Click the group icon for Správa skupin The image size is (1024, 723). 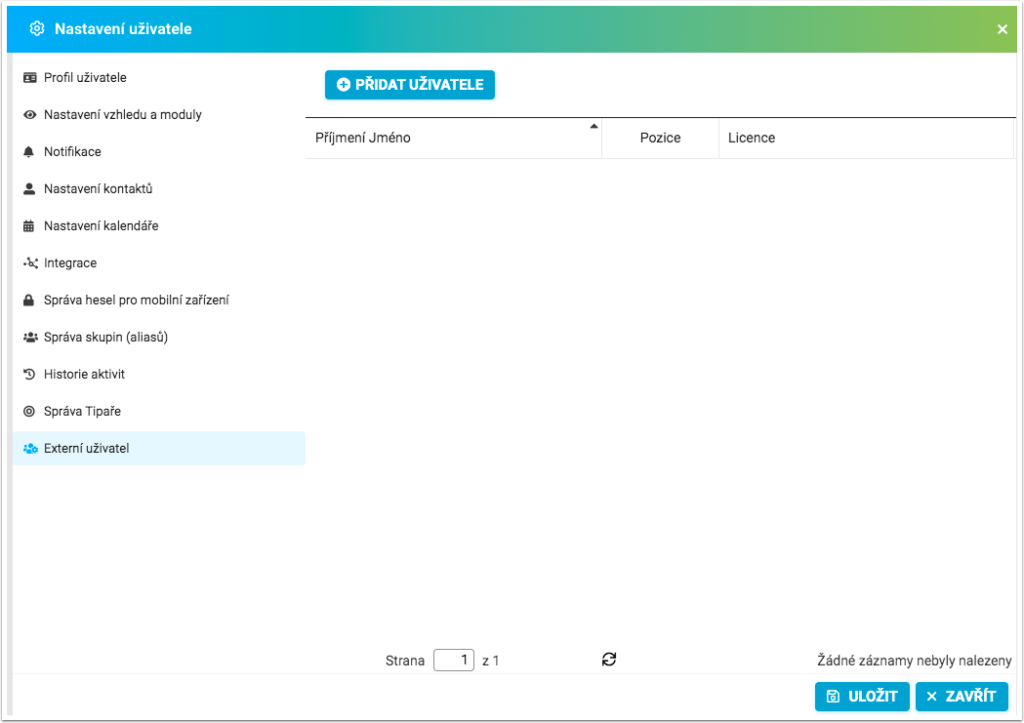click(30, 337)
